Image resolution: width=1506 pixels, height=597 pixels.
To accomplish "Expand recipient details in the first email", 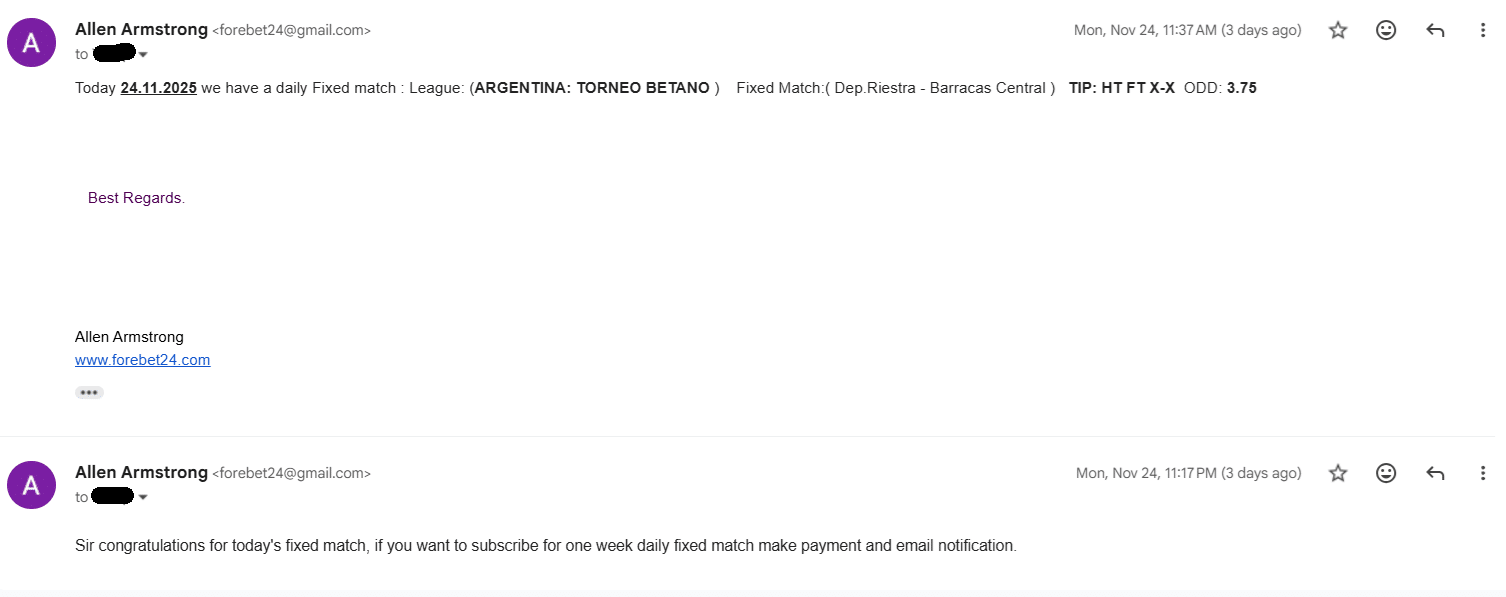I will [143, 54].
